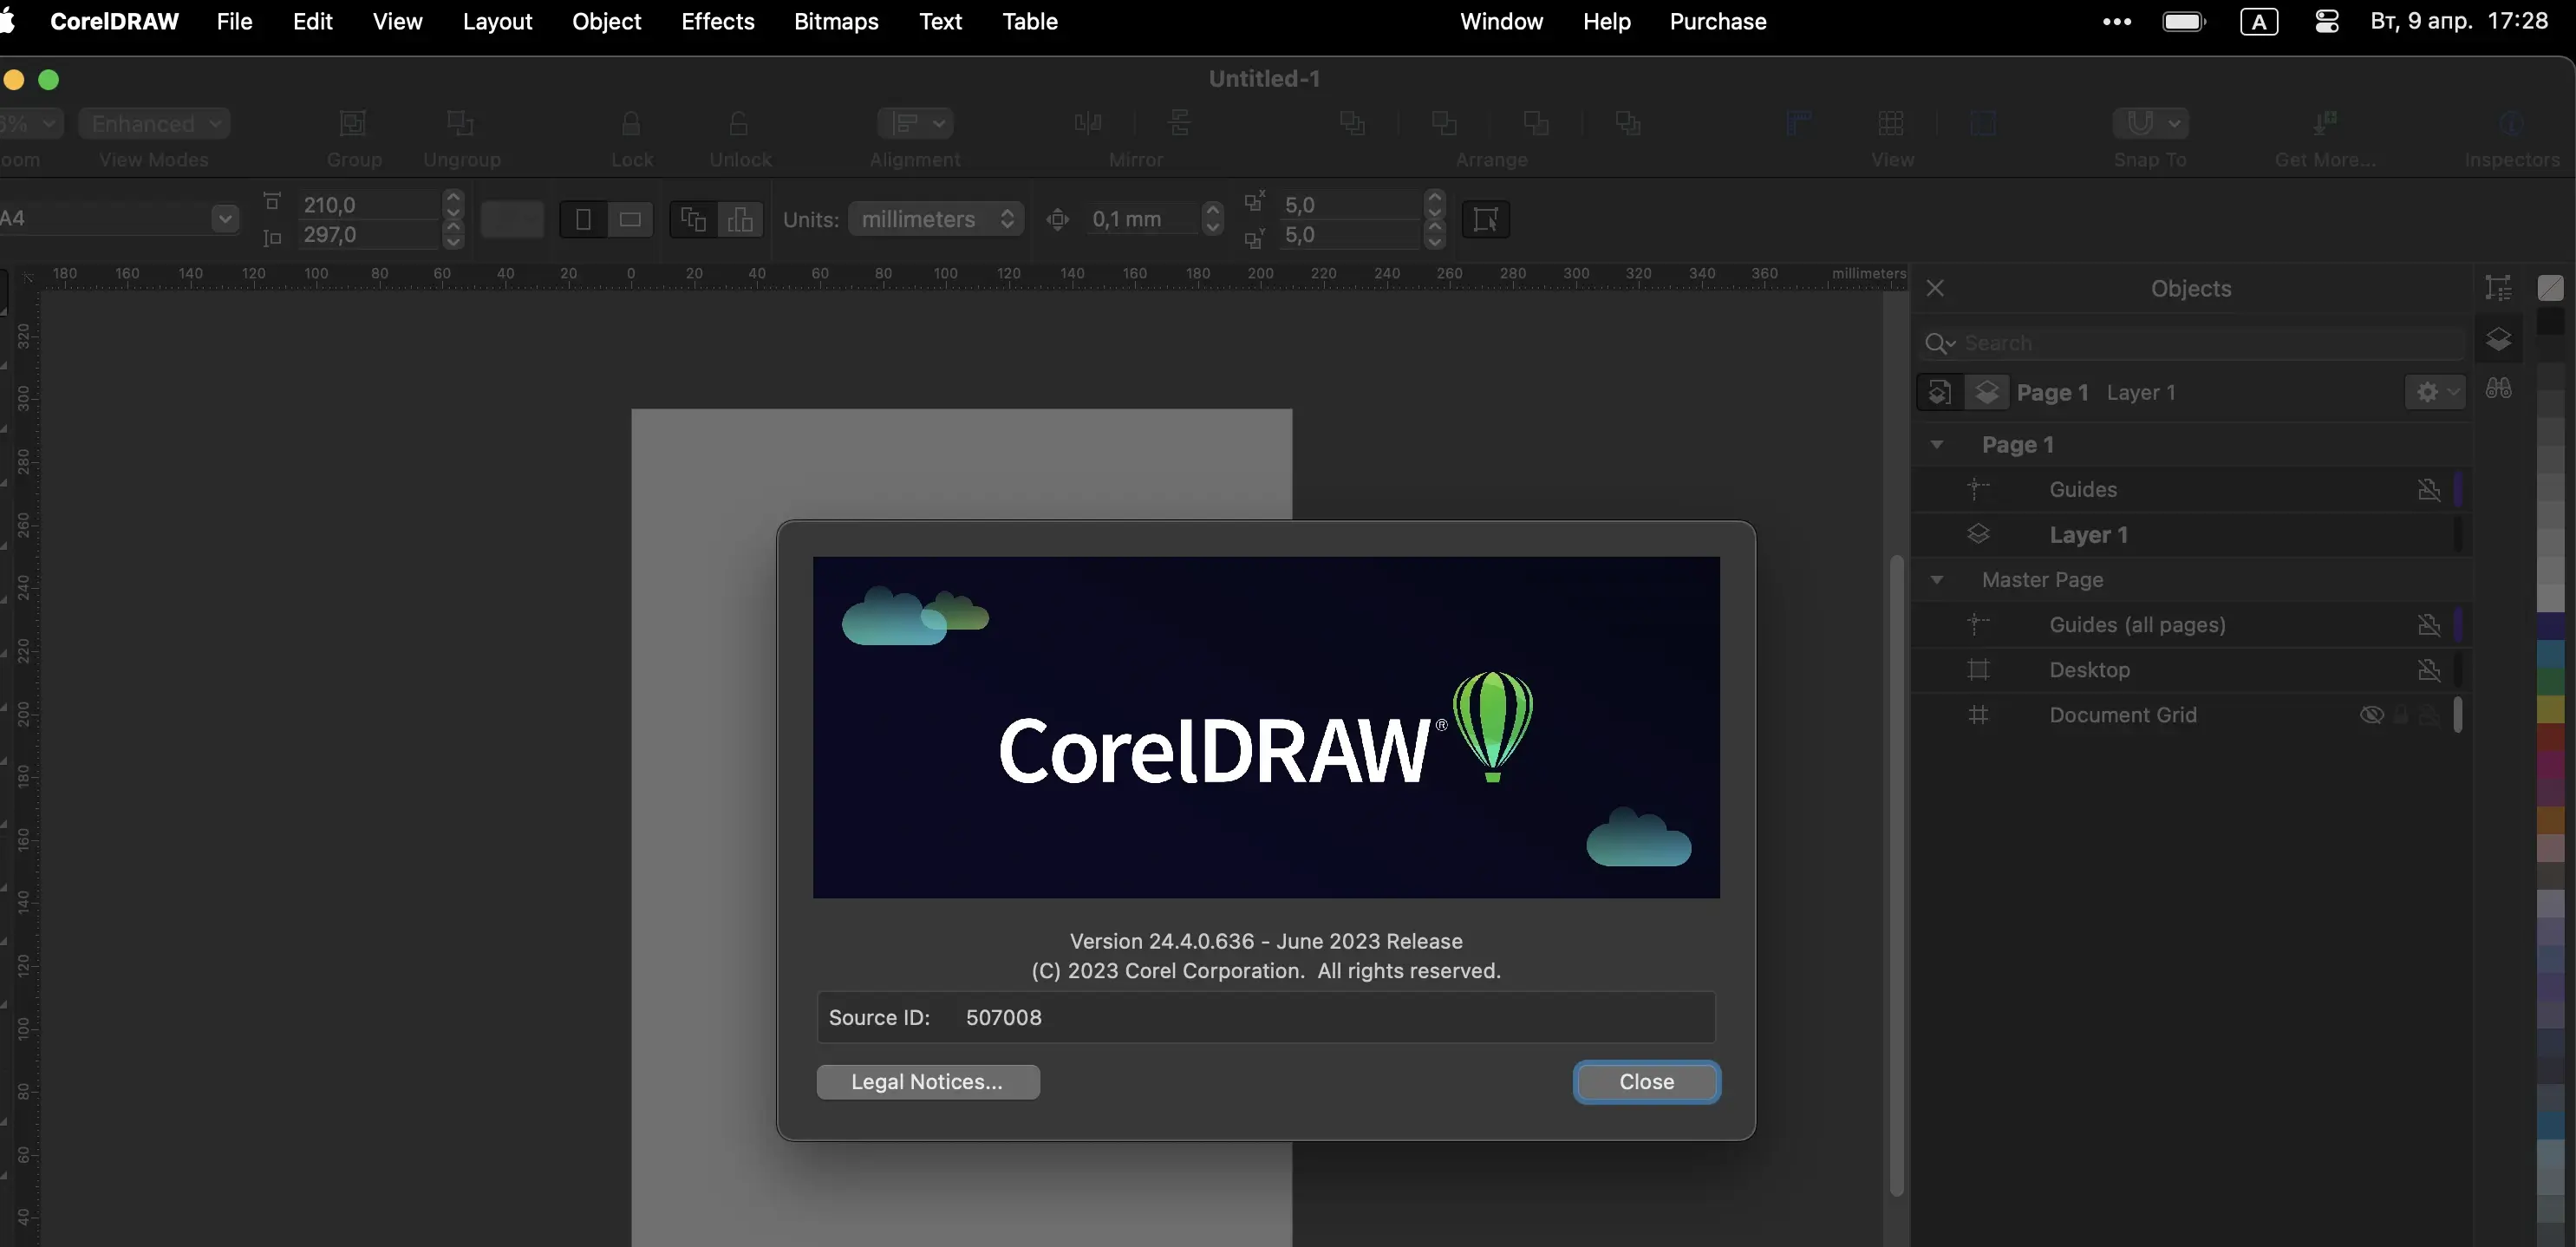Click the Guides row guideline icon
2576x1247 pixels.
[x=1978, y=489]
